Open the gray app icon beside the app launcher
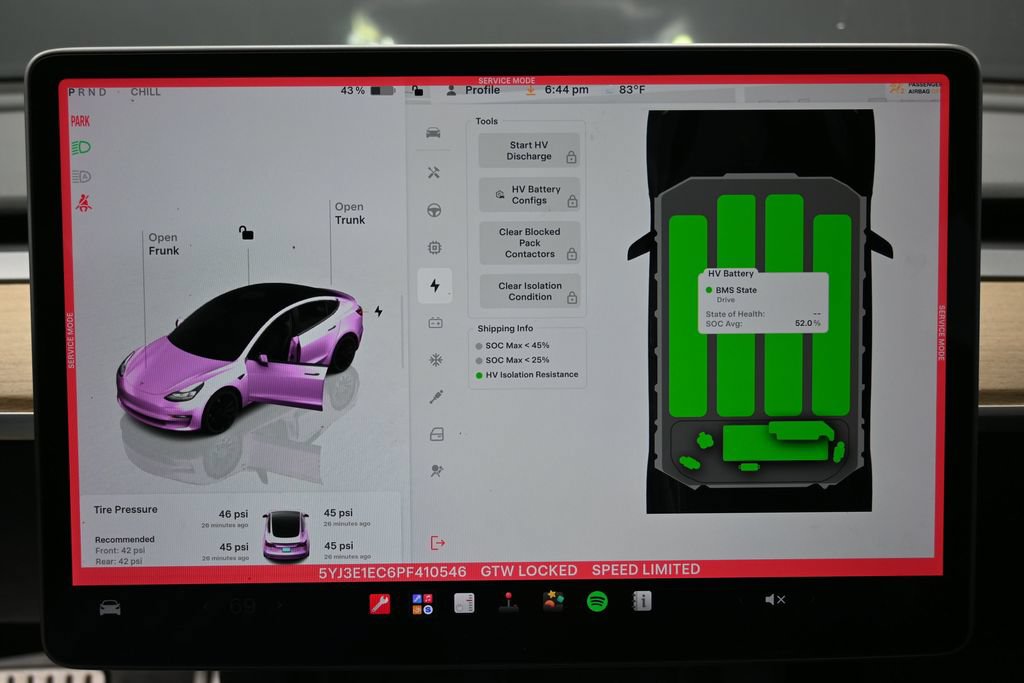Viewport: 1024px width, 683px height. coord(464,603)
